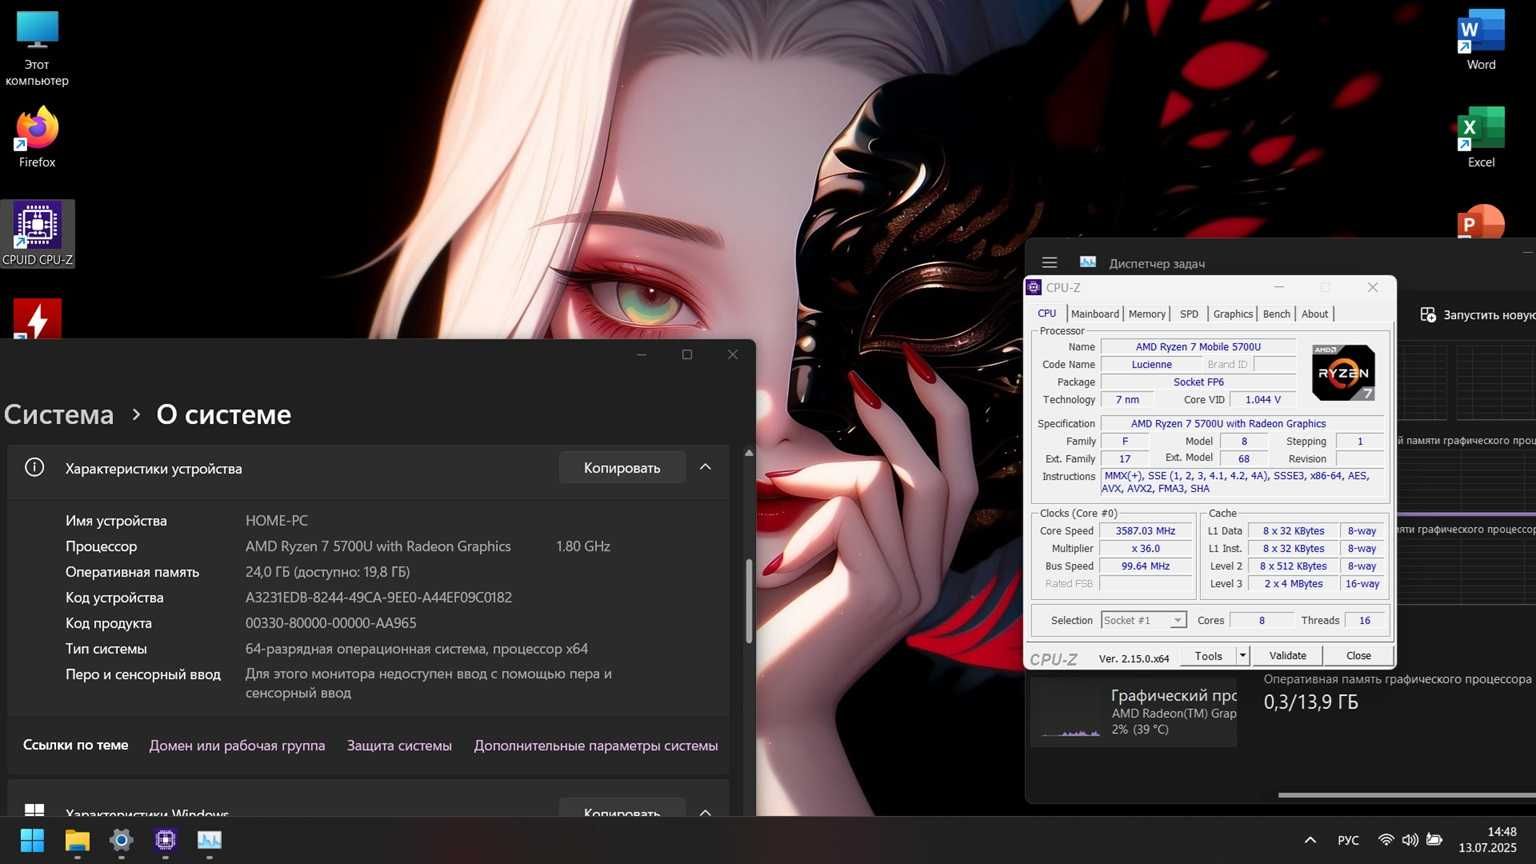Click the Tools button in CPU-Z
Screen dimensions: 1536x864
pos(1208,656)
